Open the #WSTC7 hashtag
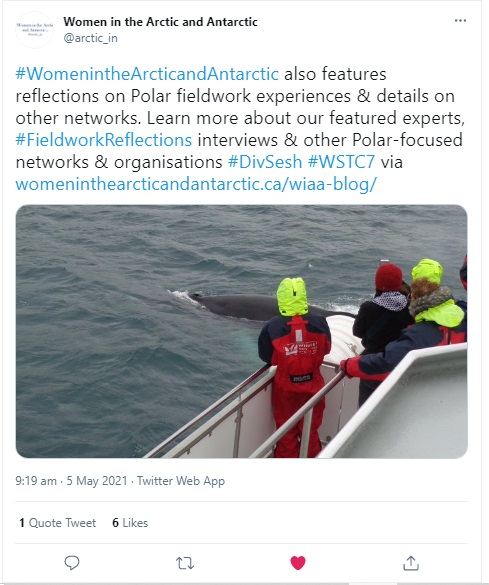The image size is (489, 585). click(341, 162)
